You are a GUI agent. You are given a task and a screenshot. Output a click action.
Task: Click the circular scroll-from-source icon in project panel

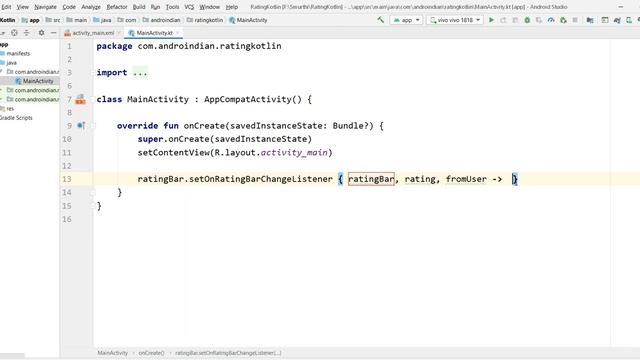pyautogui.click(x=14, y=33)
